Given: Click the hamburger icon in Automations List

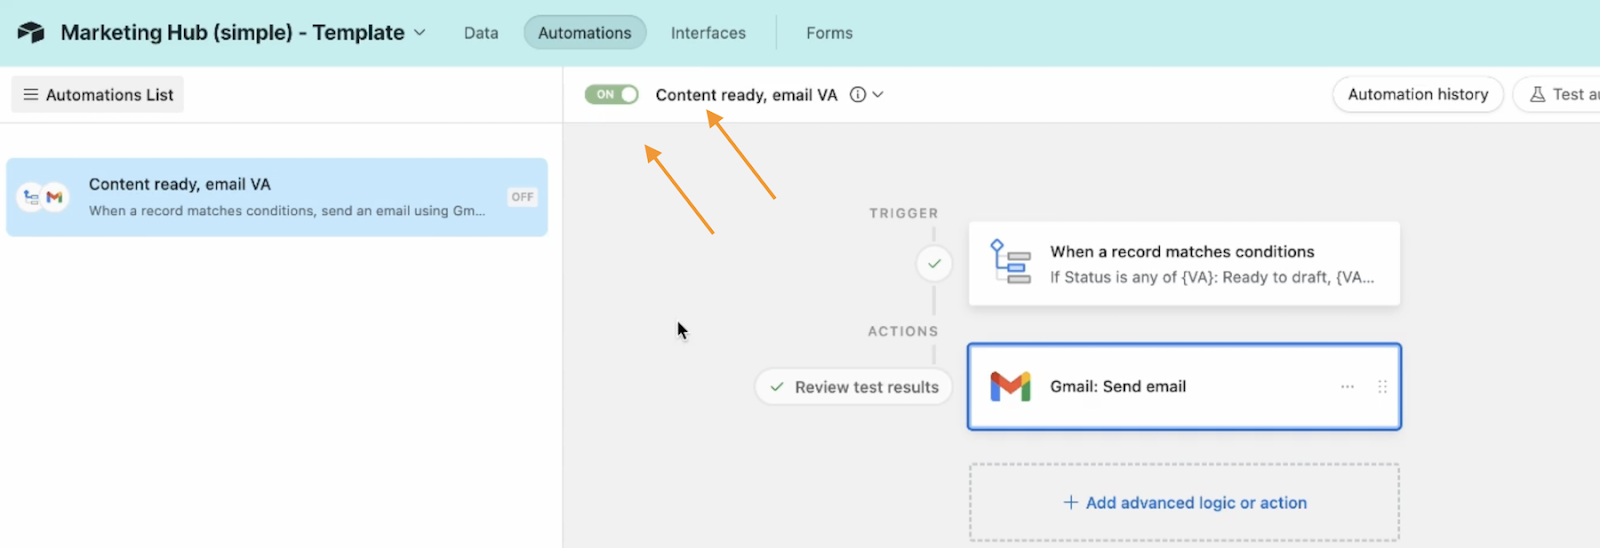Looking at the screenshot, I should [31, 95].
